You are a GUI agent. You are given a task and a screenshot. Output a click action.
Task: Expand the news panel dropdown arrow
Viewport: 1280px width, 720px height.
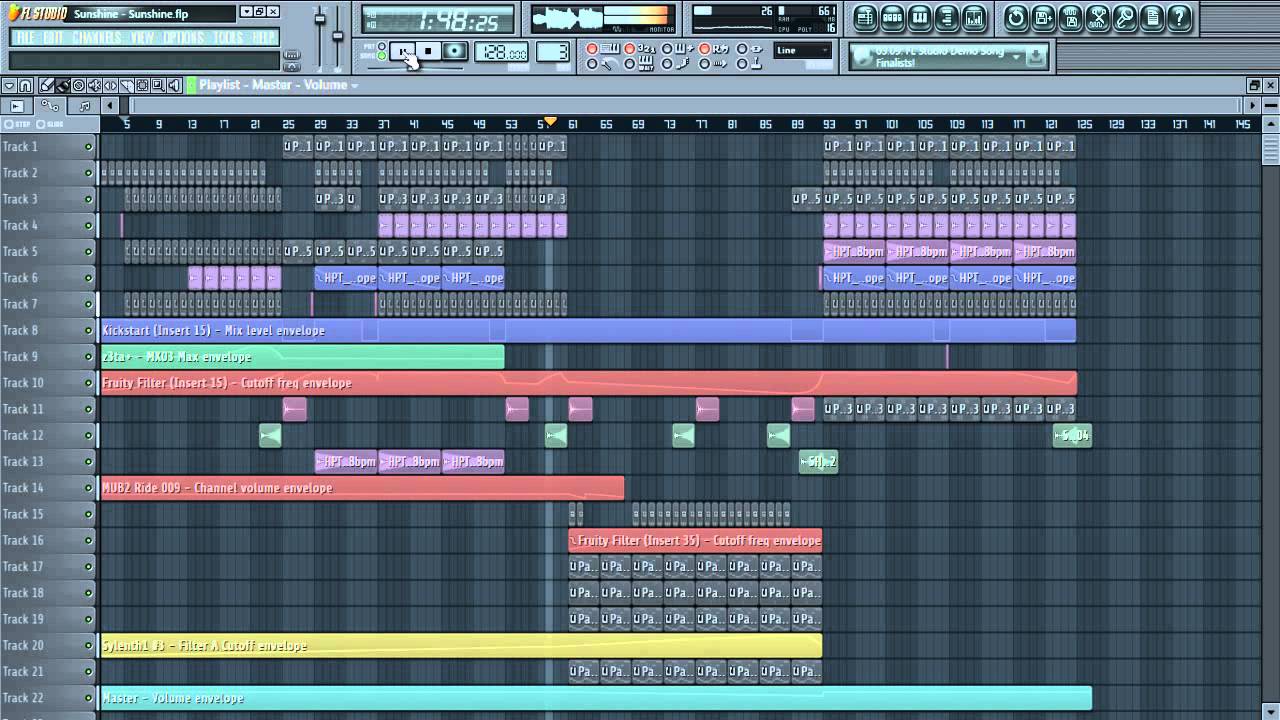(1017, 57)
